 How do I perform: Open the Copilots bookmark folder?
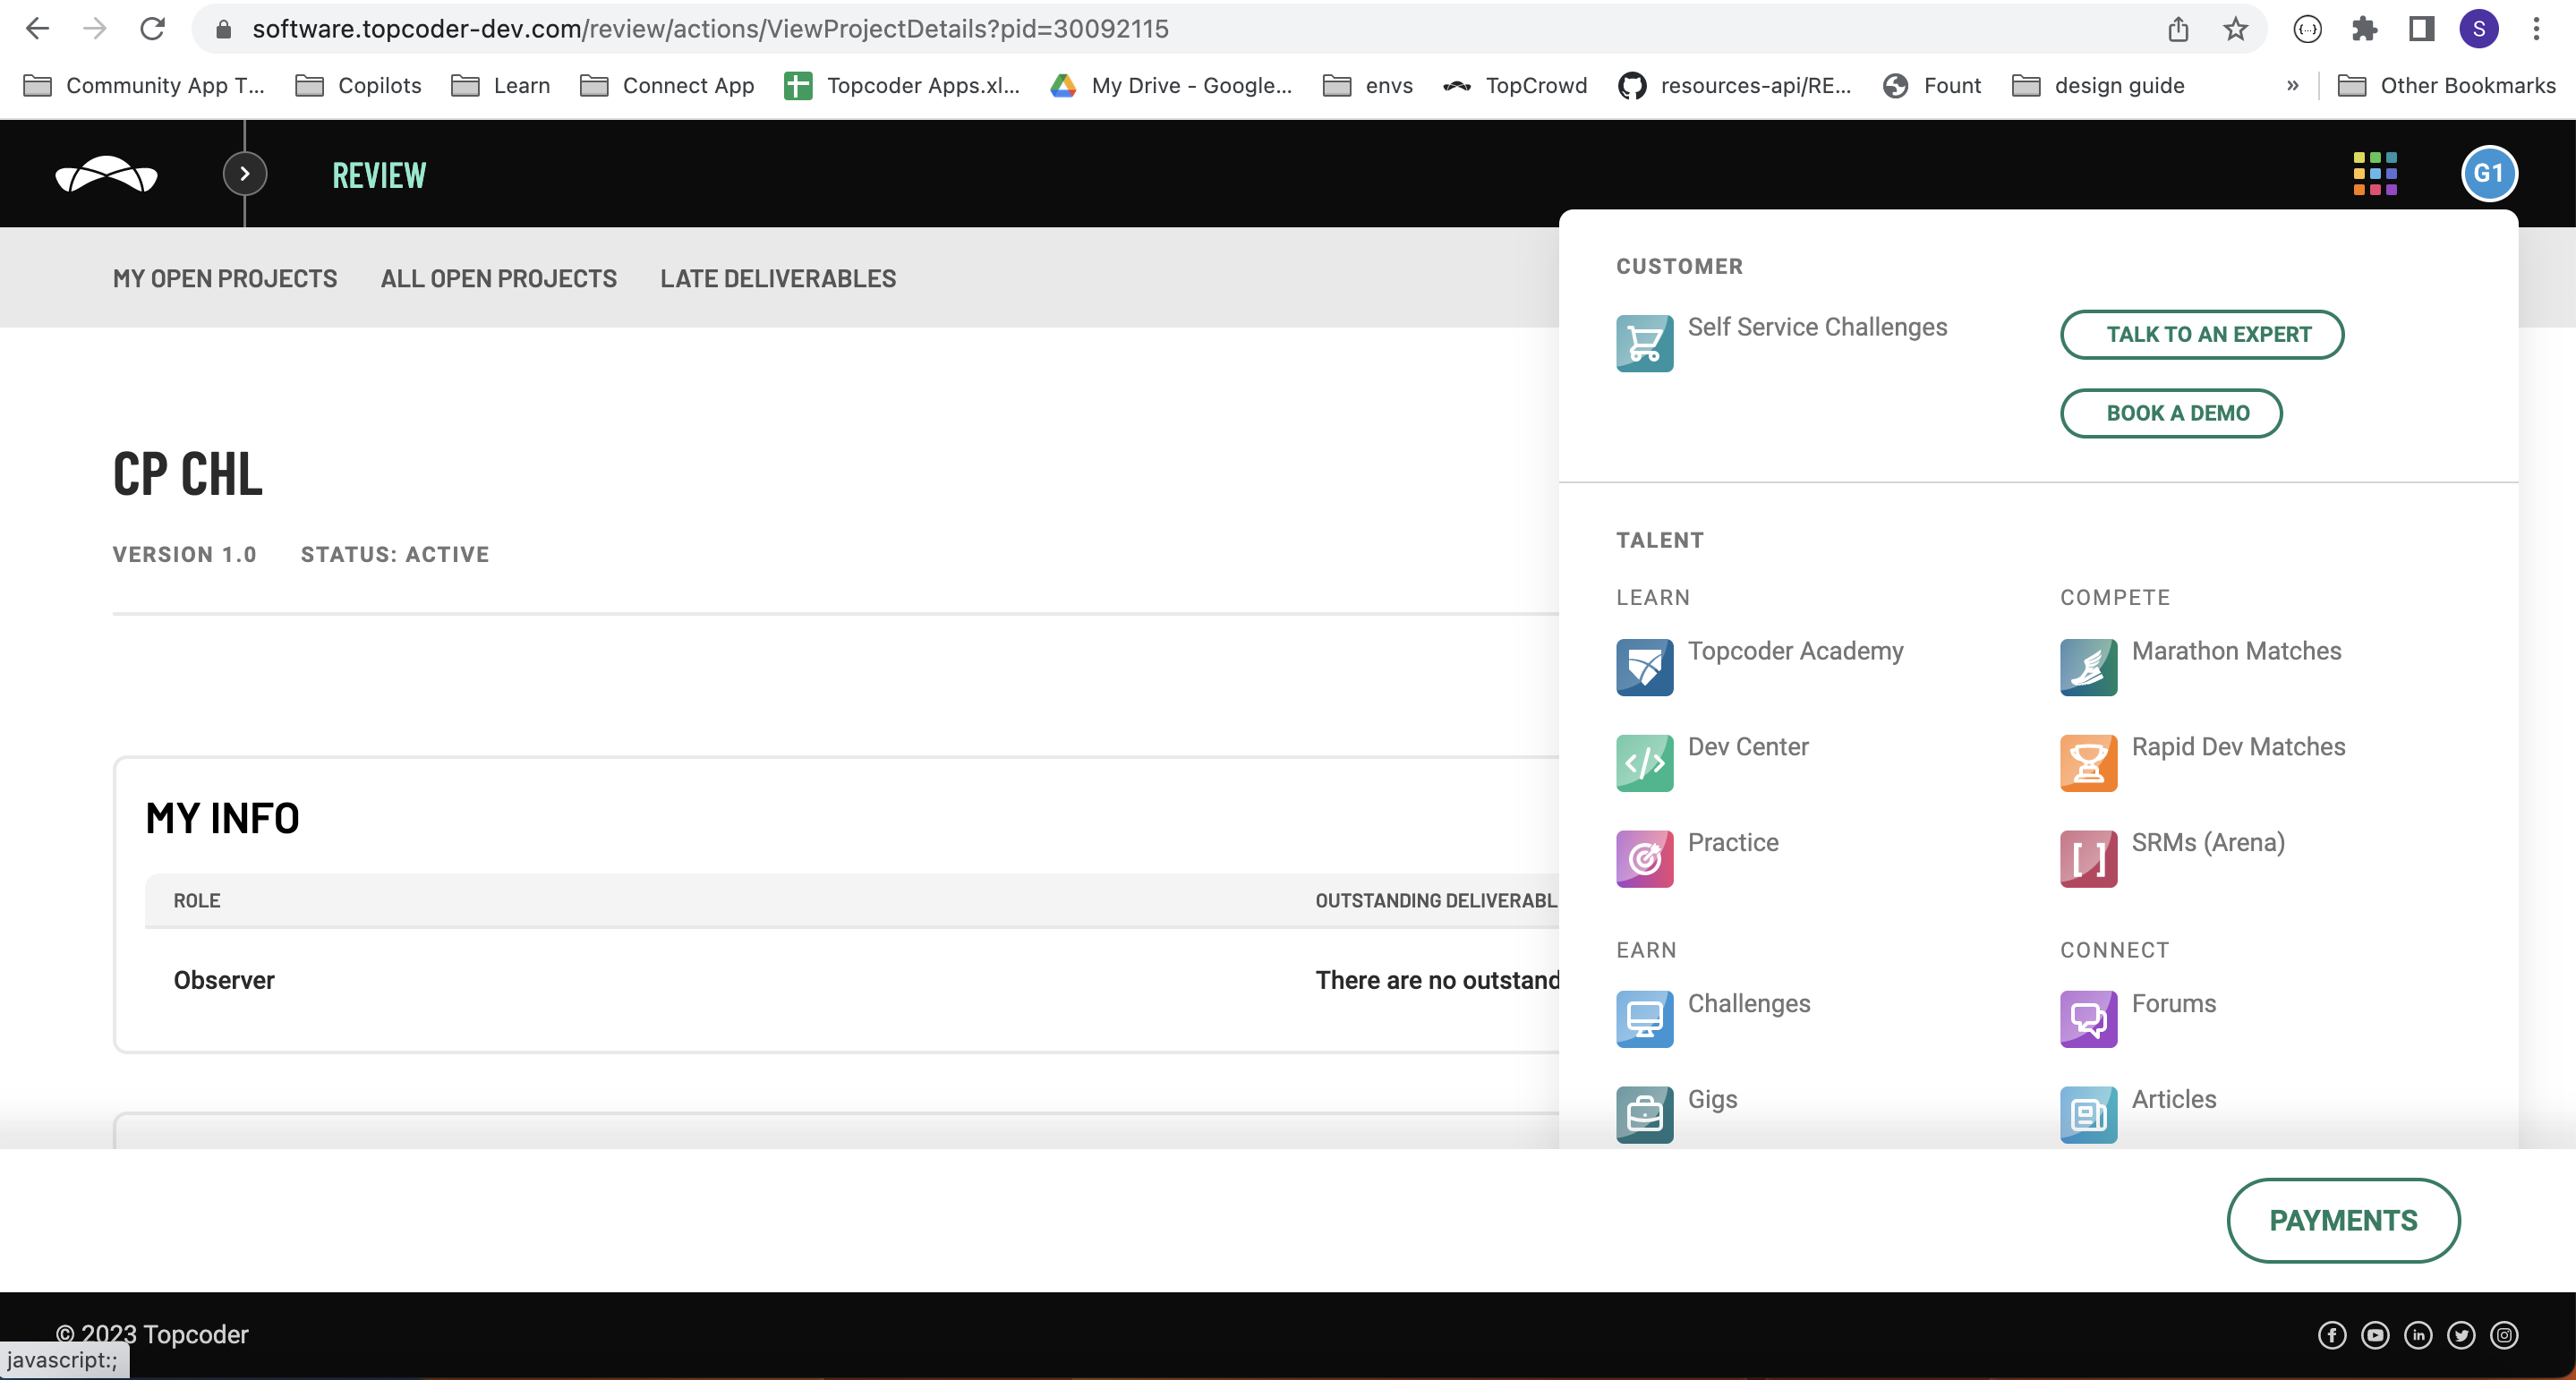358,86
